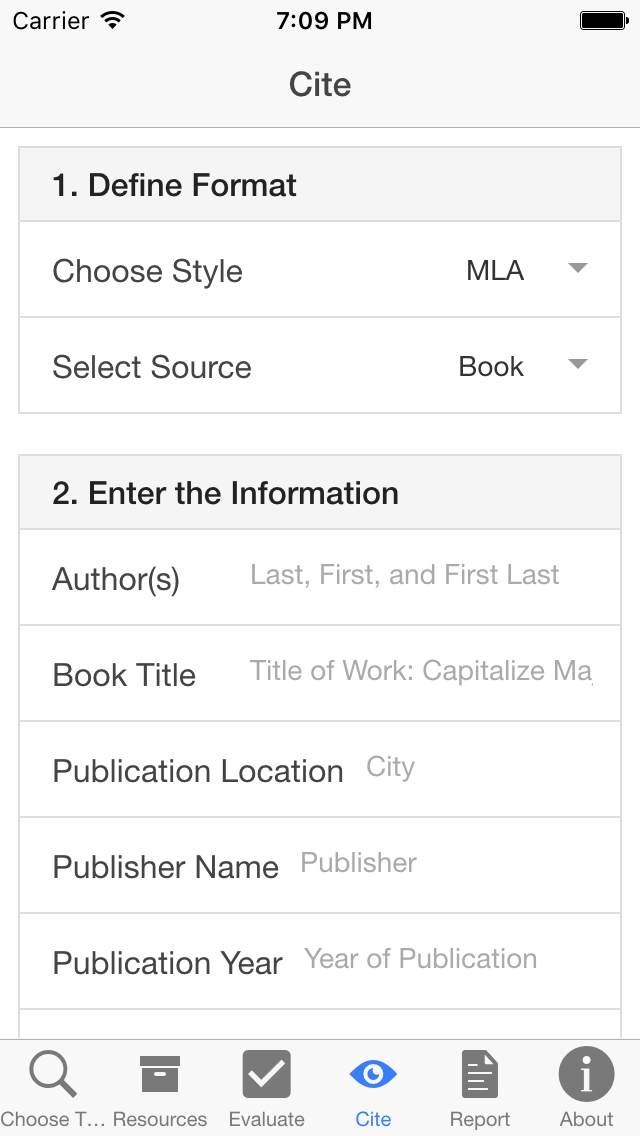This screenshot has width=640, height=1136.
Task: Tap the Evaluate checkmark icon
Action: pos(266,1075)
